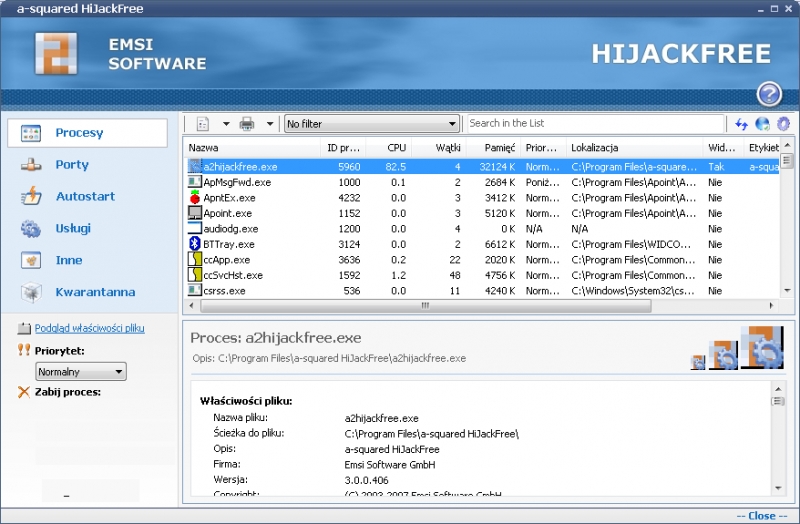Click horizontal scrollbar right arrow
800x524 pixels.
pyautogui.click(x=771, y=306)
